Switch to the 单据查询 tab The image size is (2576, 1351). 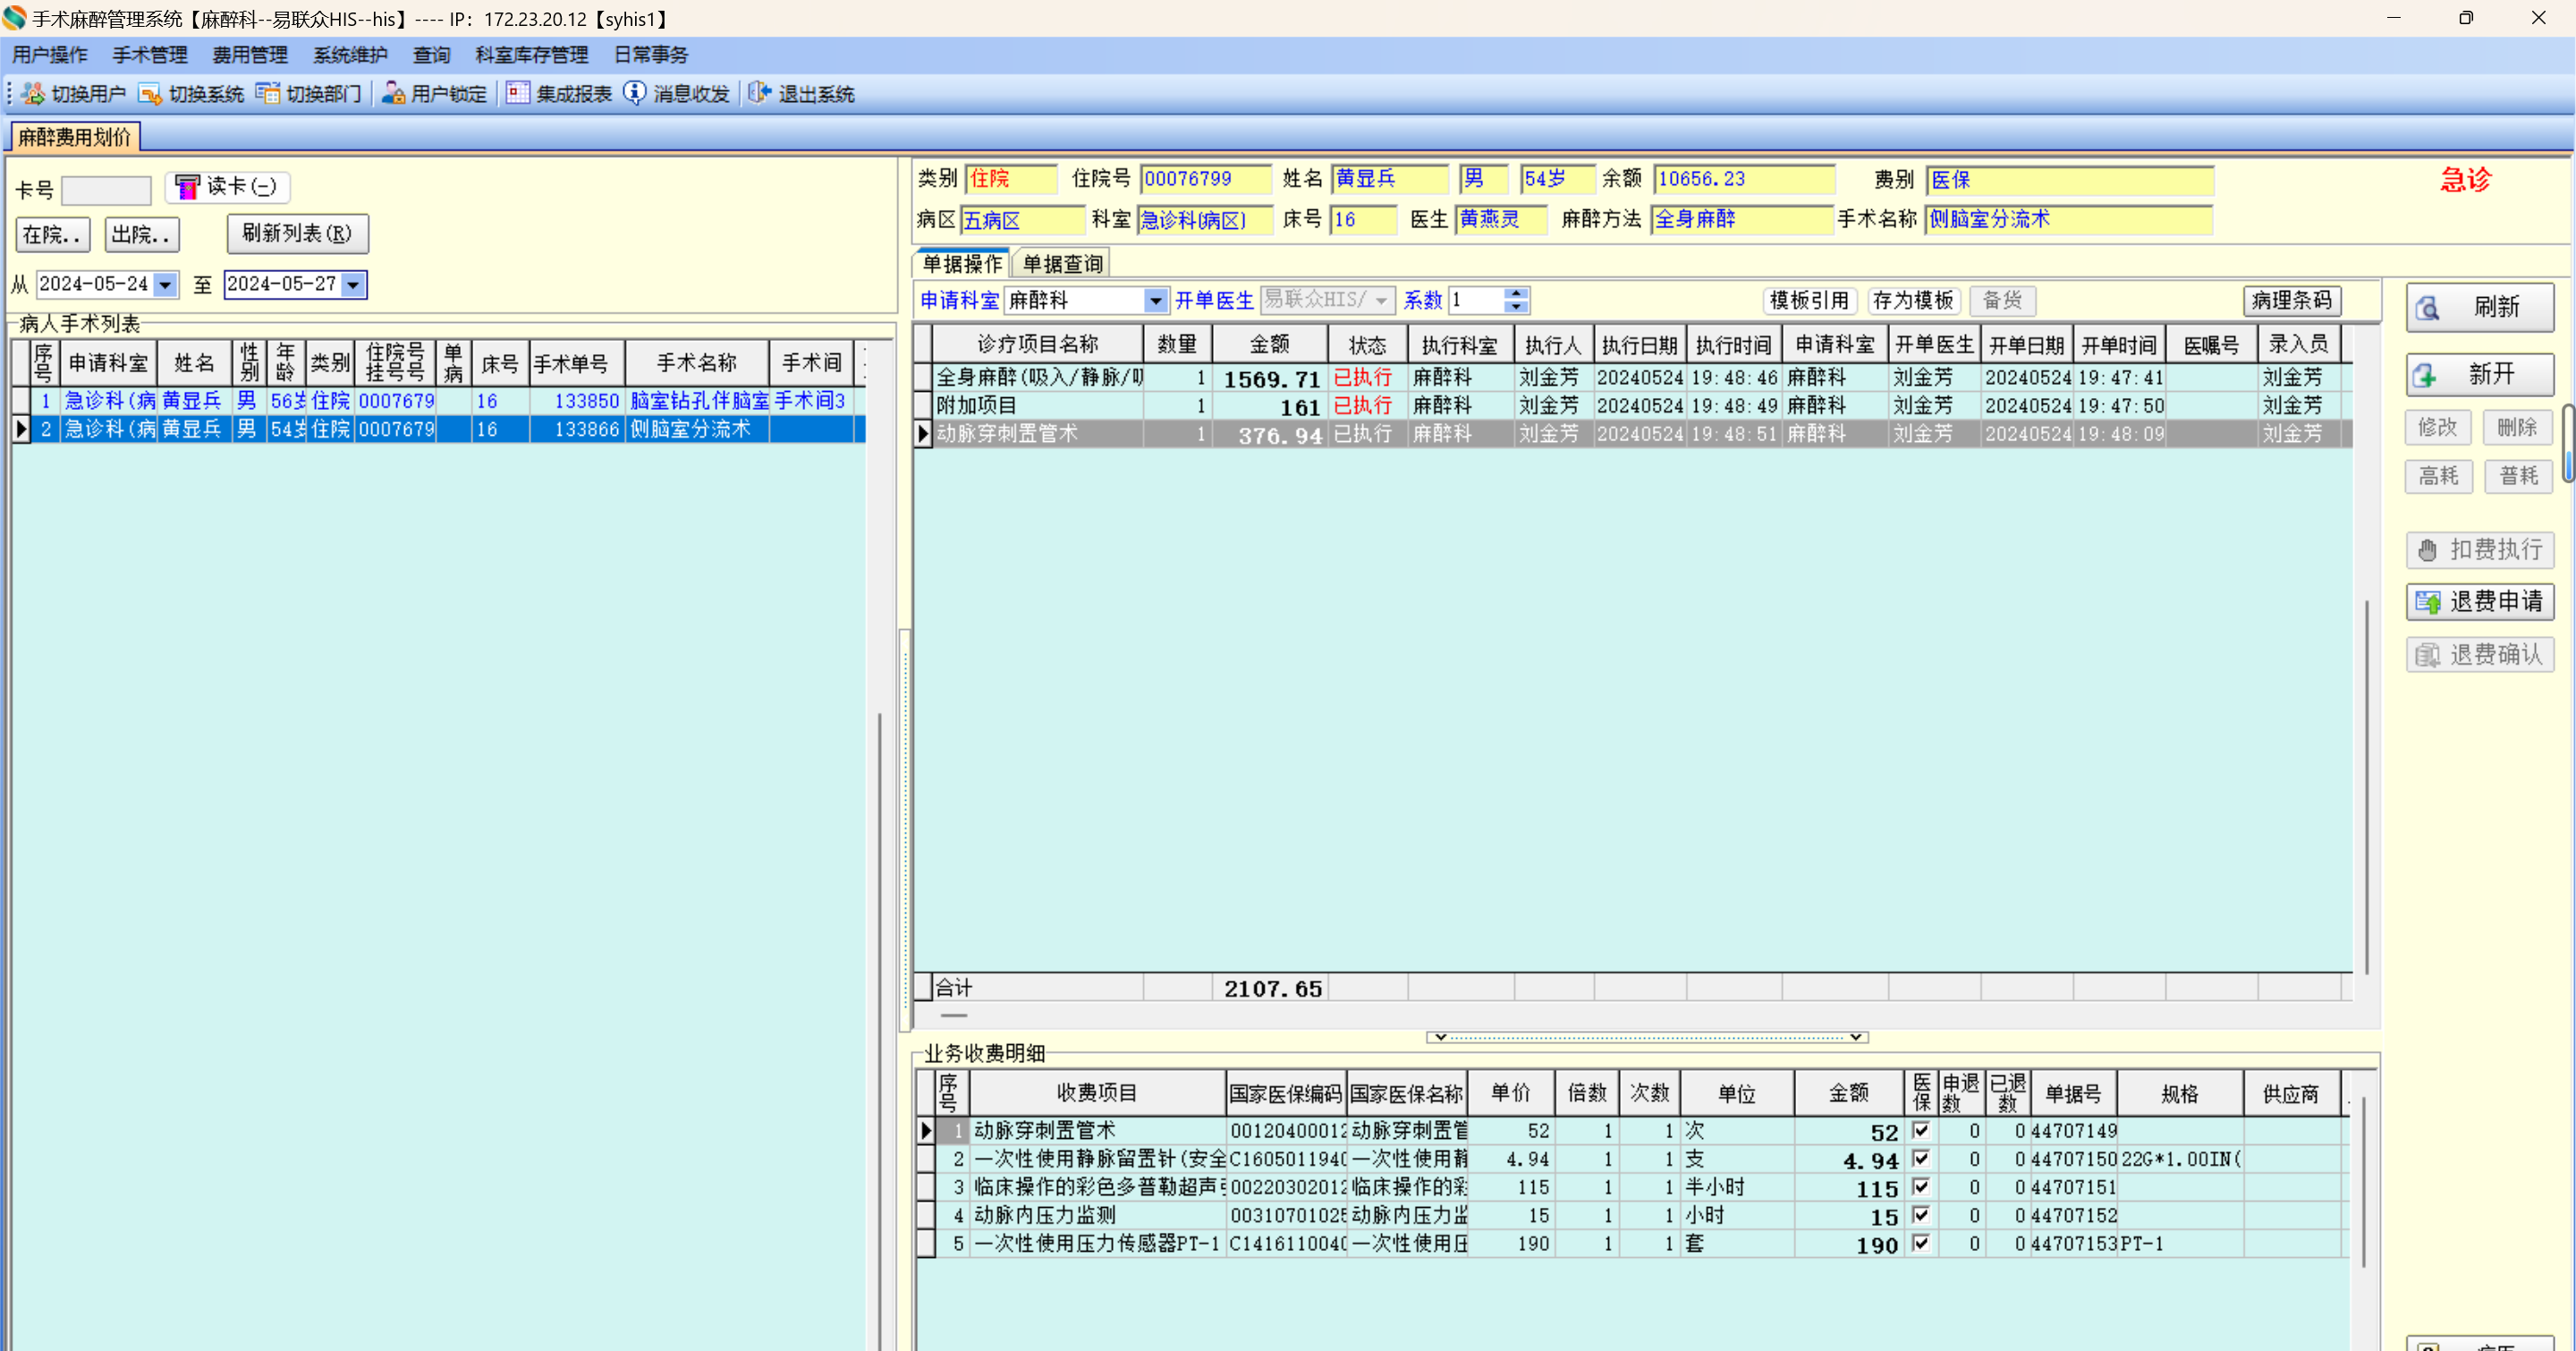(1062, 264)
